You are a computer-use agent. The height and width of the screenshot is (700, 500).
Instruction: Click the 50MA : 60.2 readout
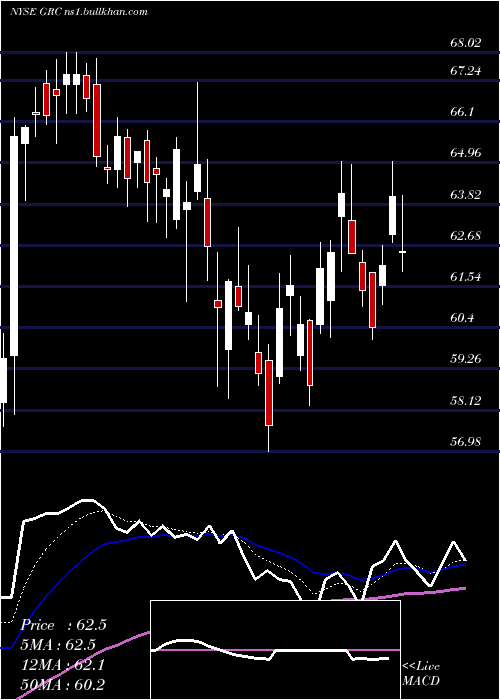point(64,684)
